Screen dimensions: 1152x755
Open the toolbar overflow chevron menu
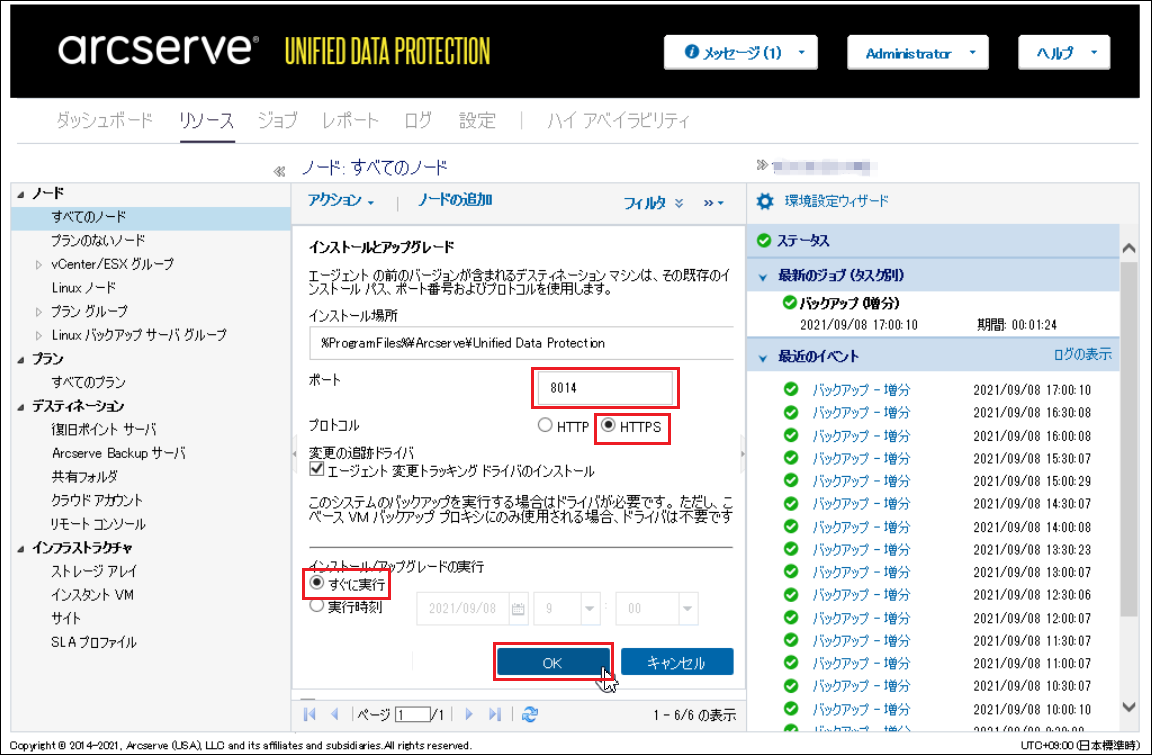click(x=713, y=203)
